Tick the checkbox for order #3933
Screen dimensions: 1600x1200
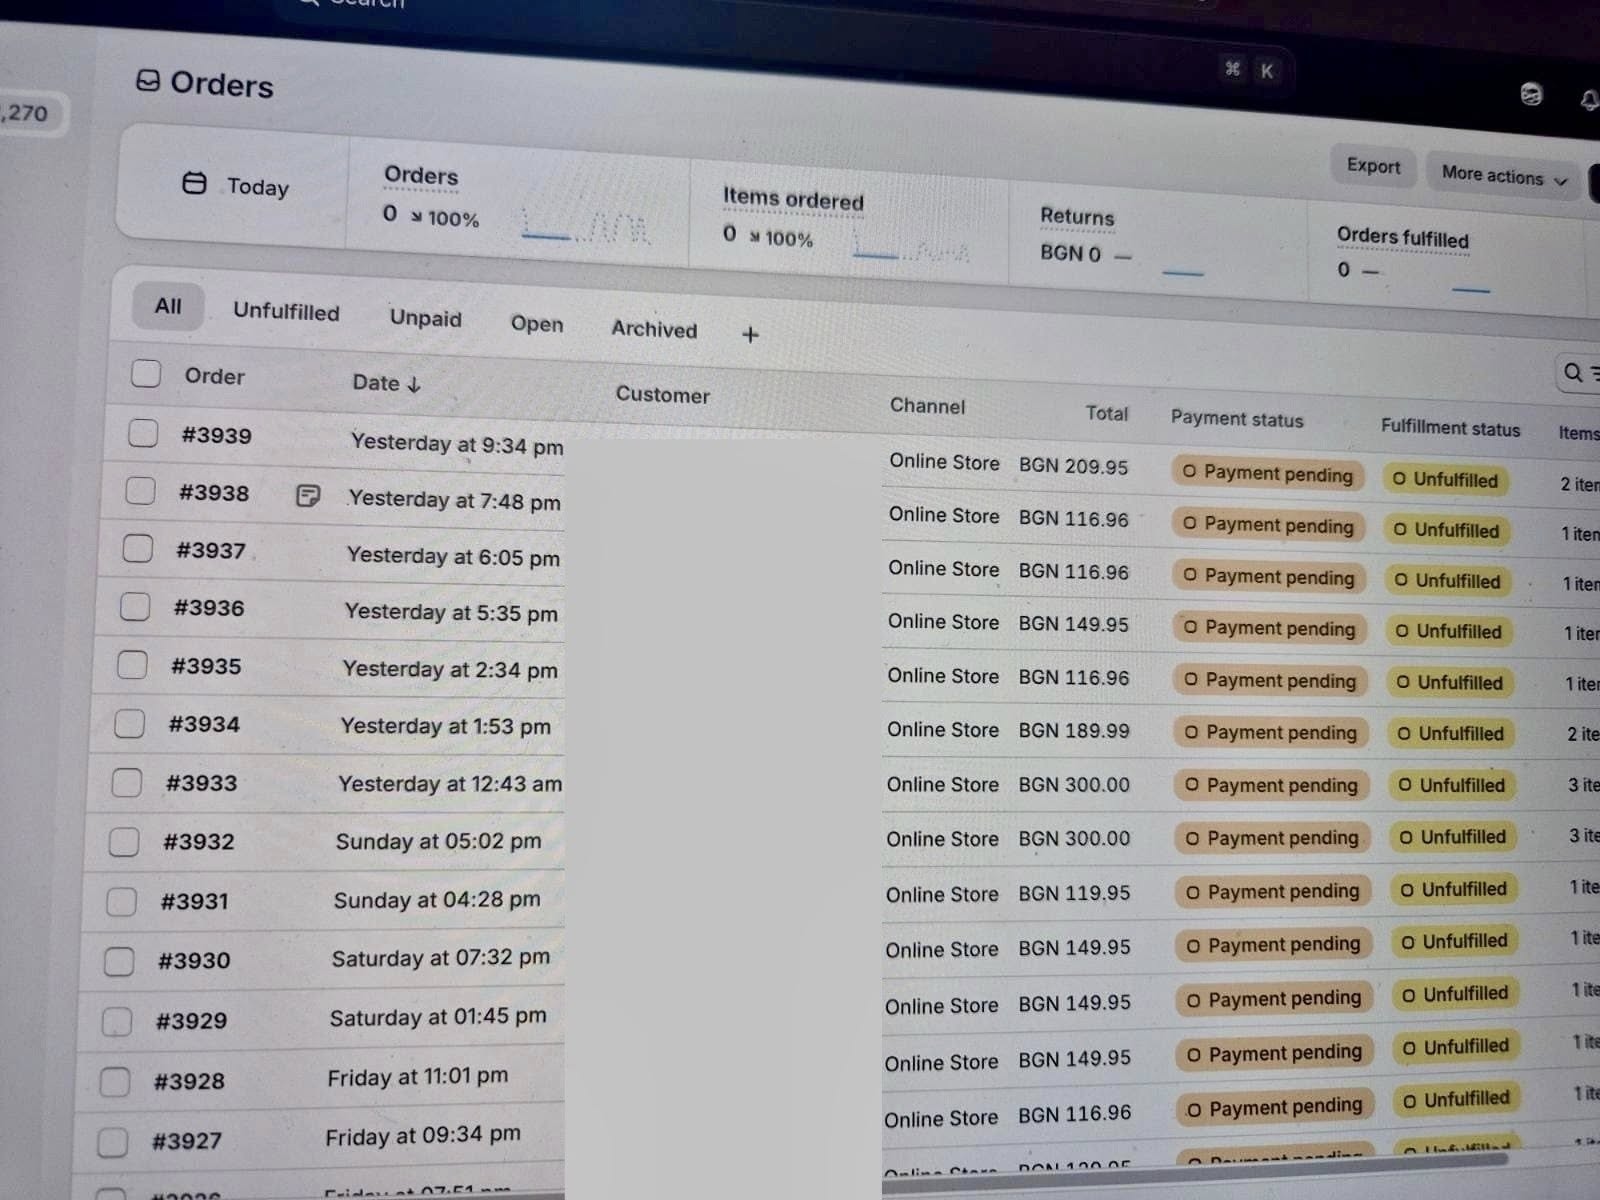pos(127,782)
